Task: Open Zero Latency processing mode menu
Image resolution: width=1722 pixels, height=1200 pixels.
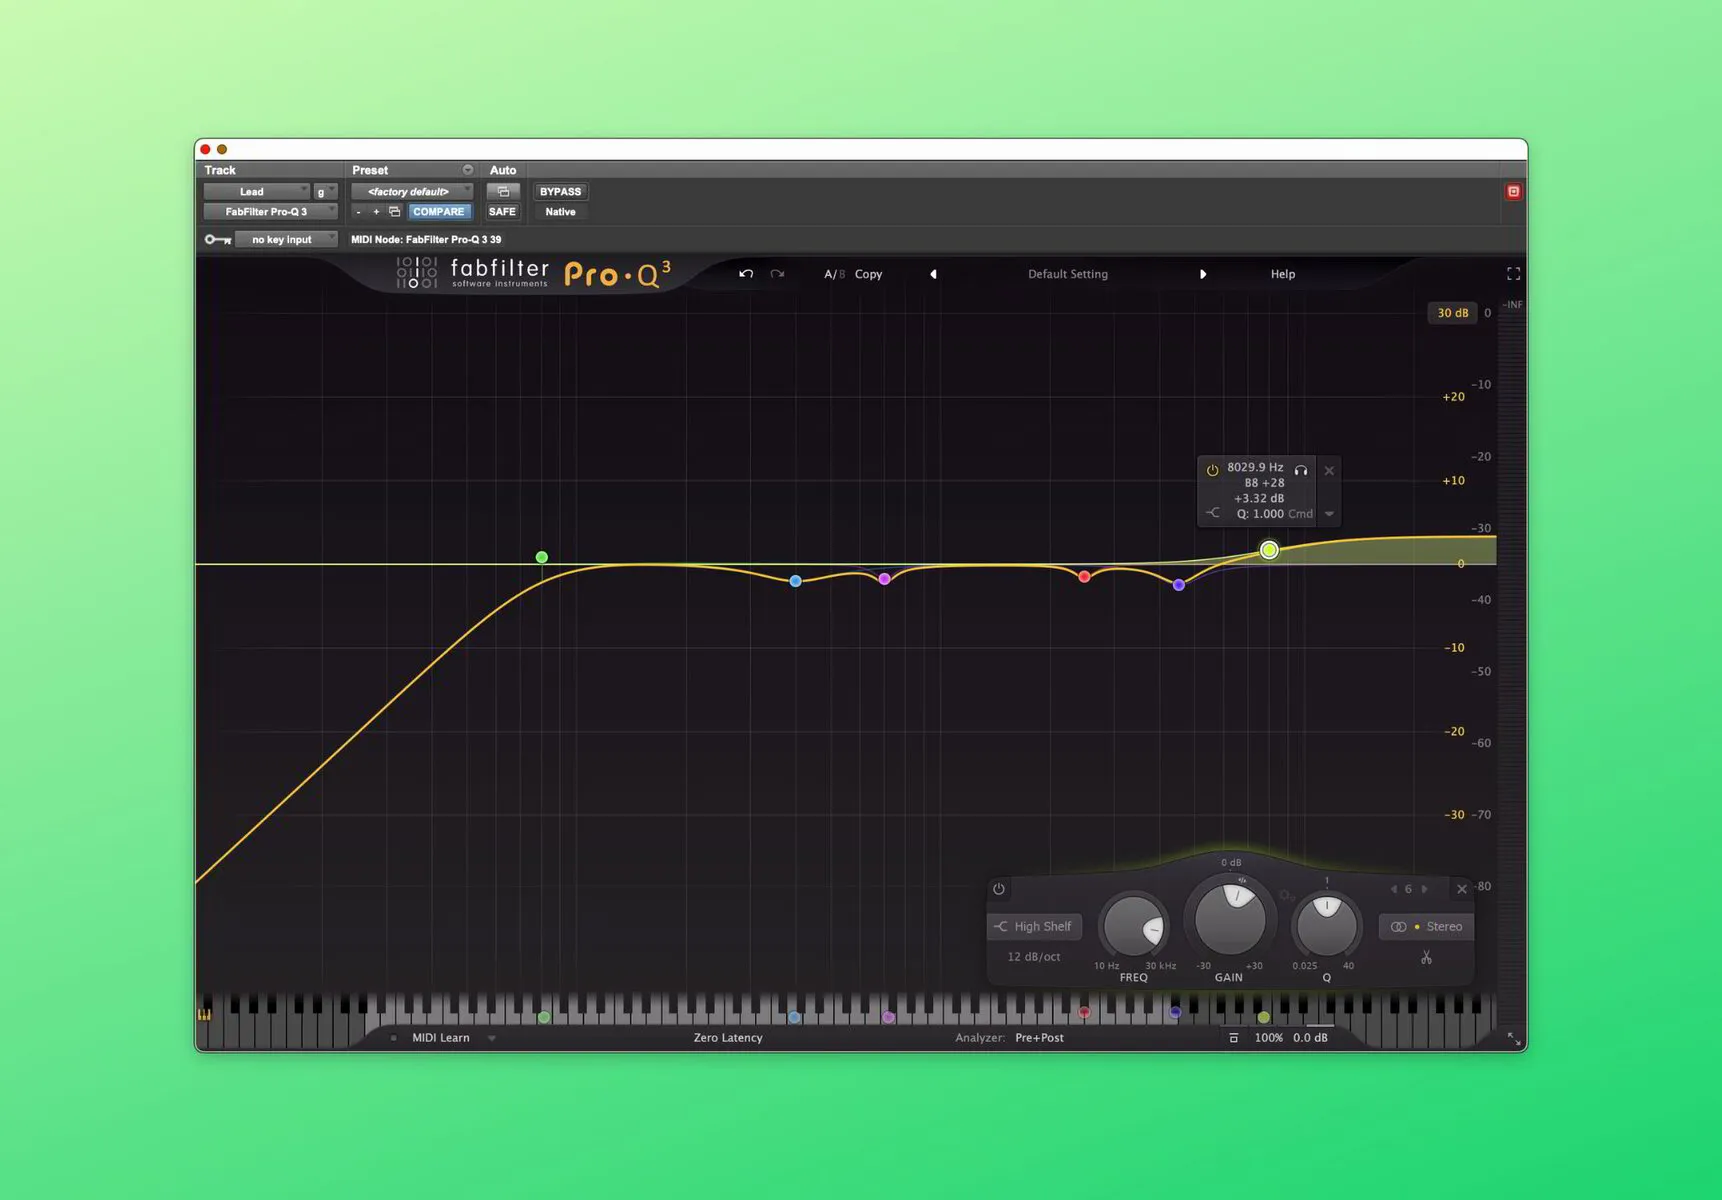Action: point(728,1038)
